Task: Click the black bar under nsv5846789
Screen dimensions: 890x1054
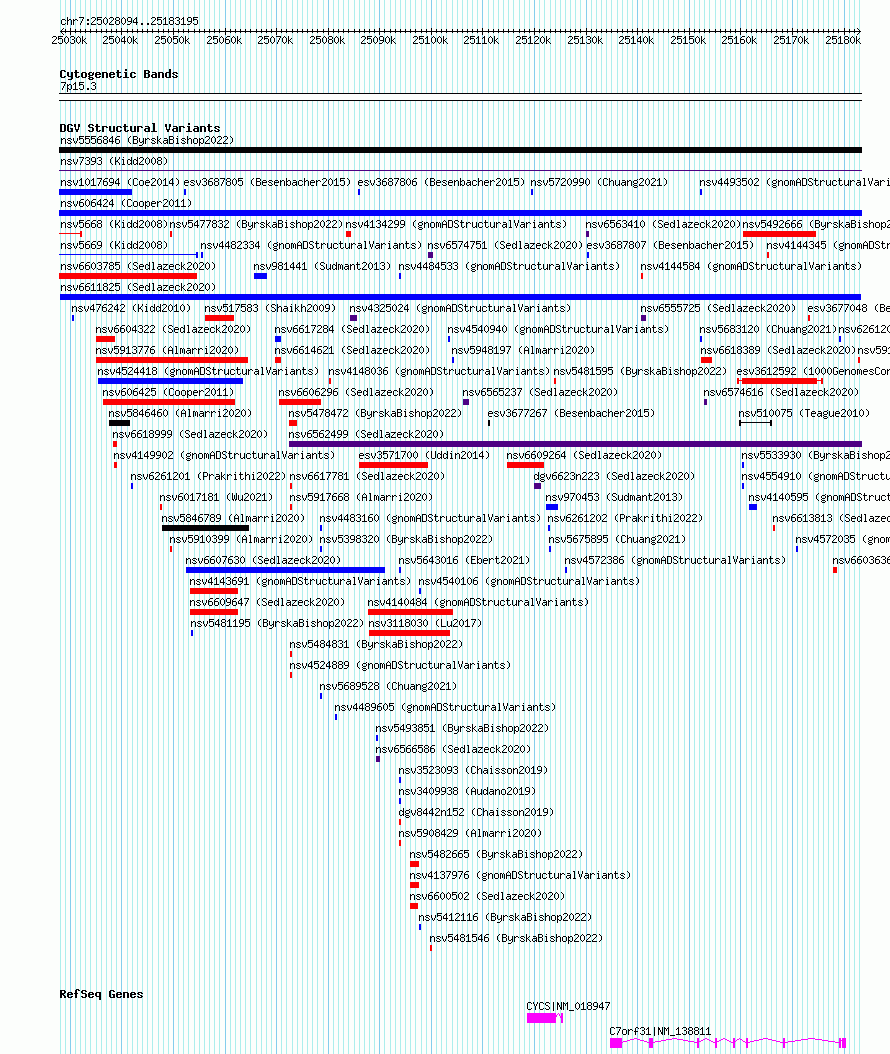Action: 205,528
